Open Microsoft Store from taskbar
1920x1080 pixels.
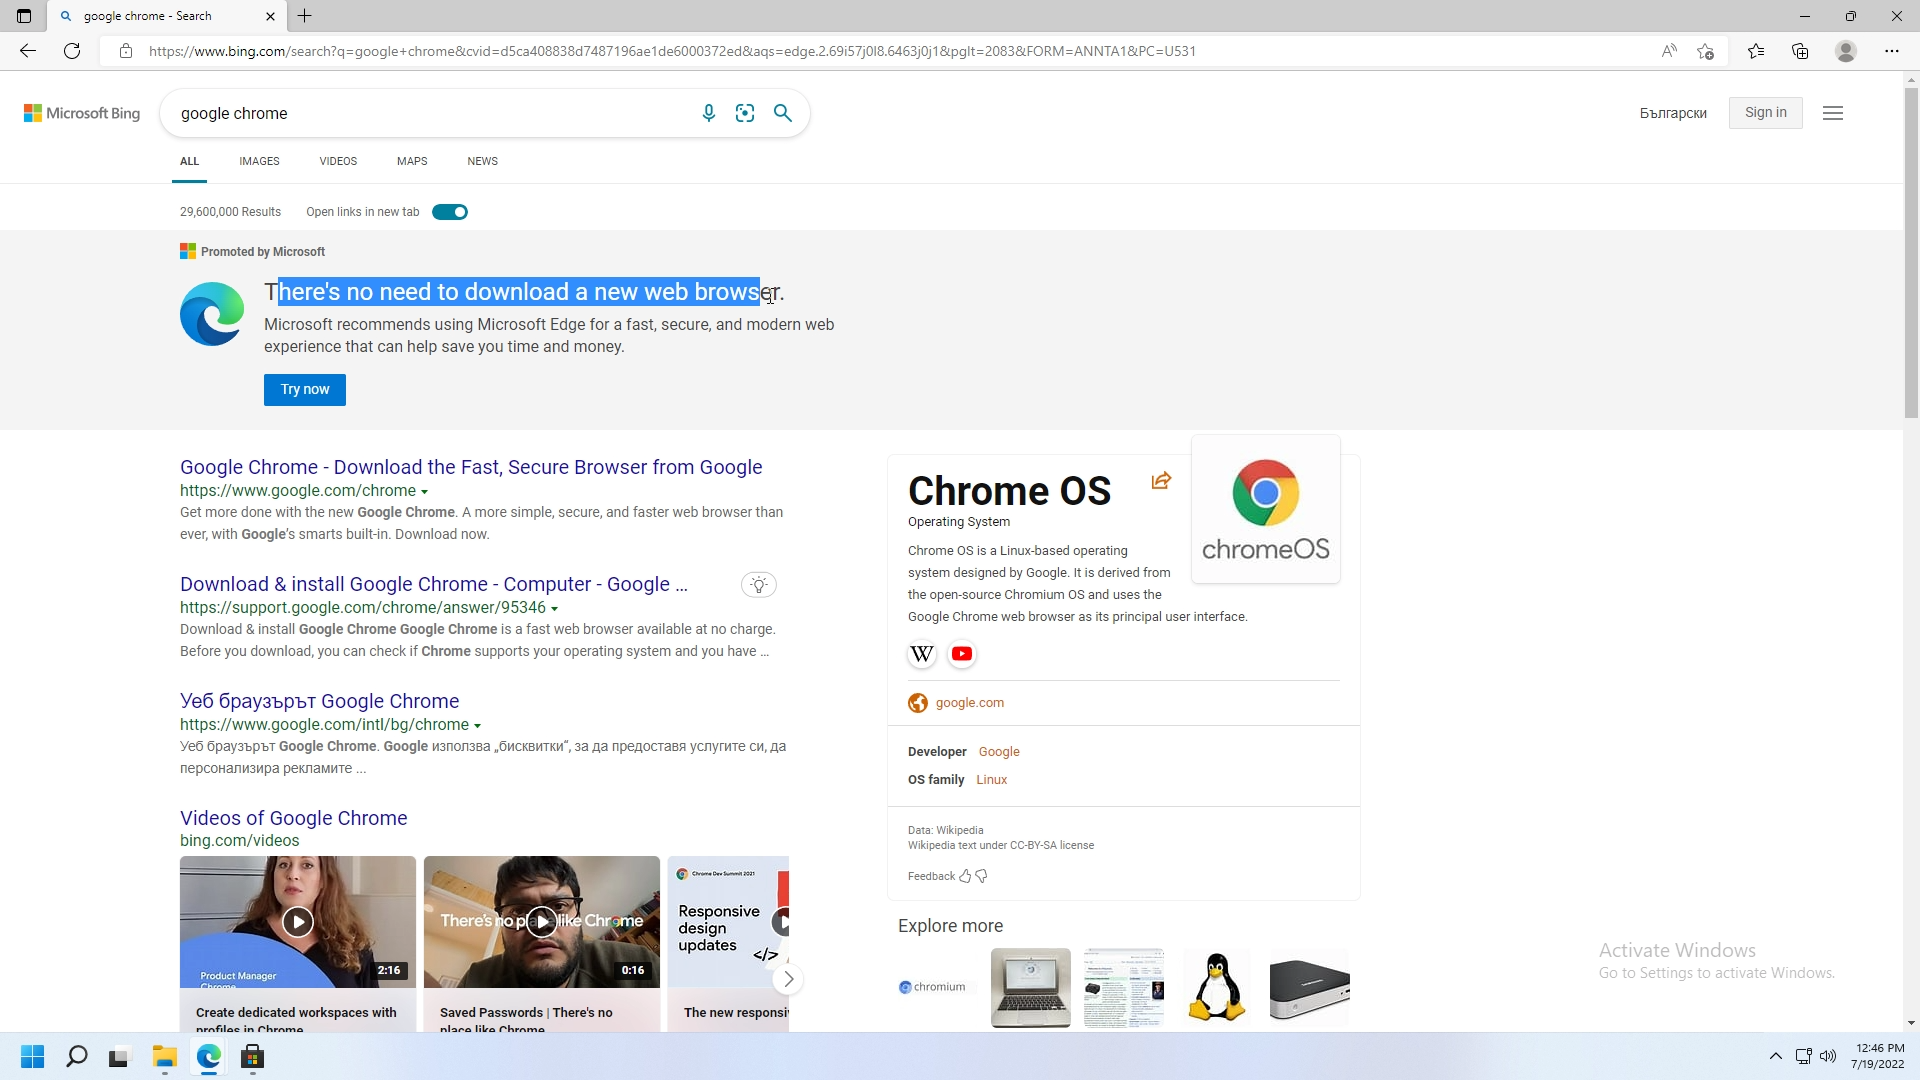252,1057
